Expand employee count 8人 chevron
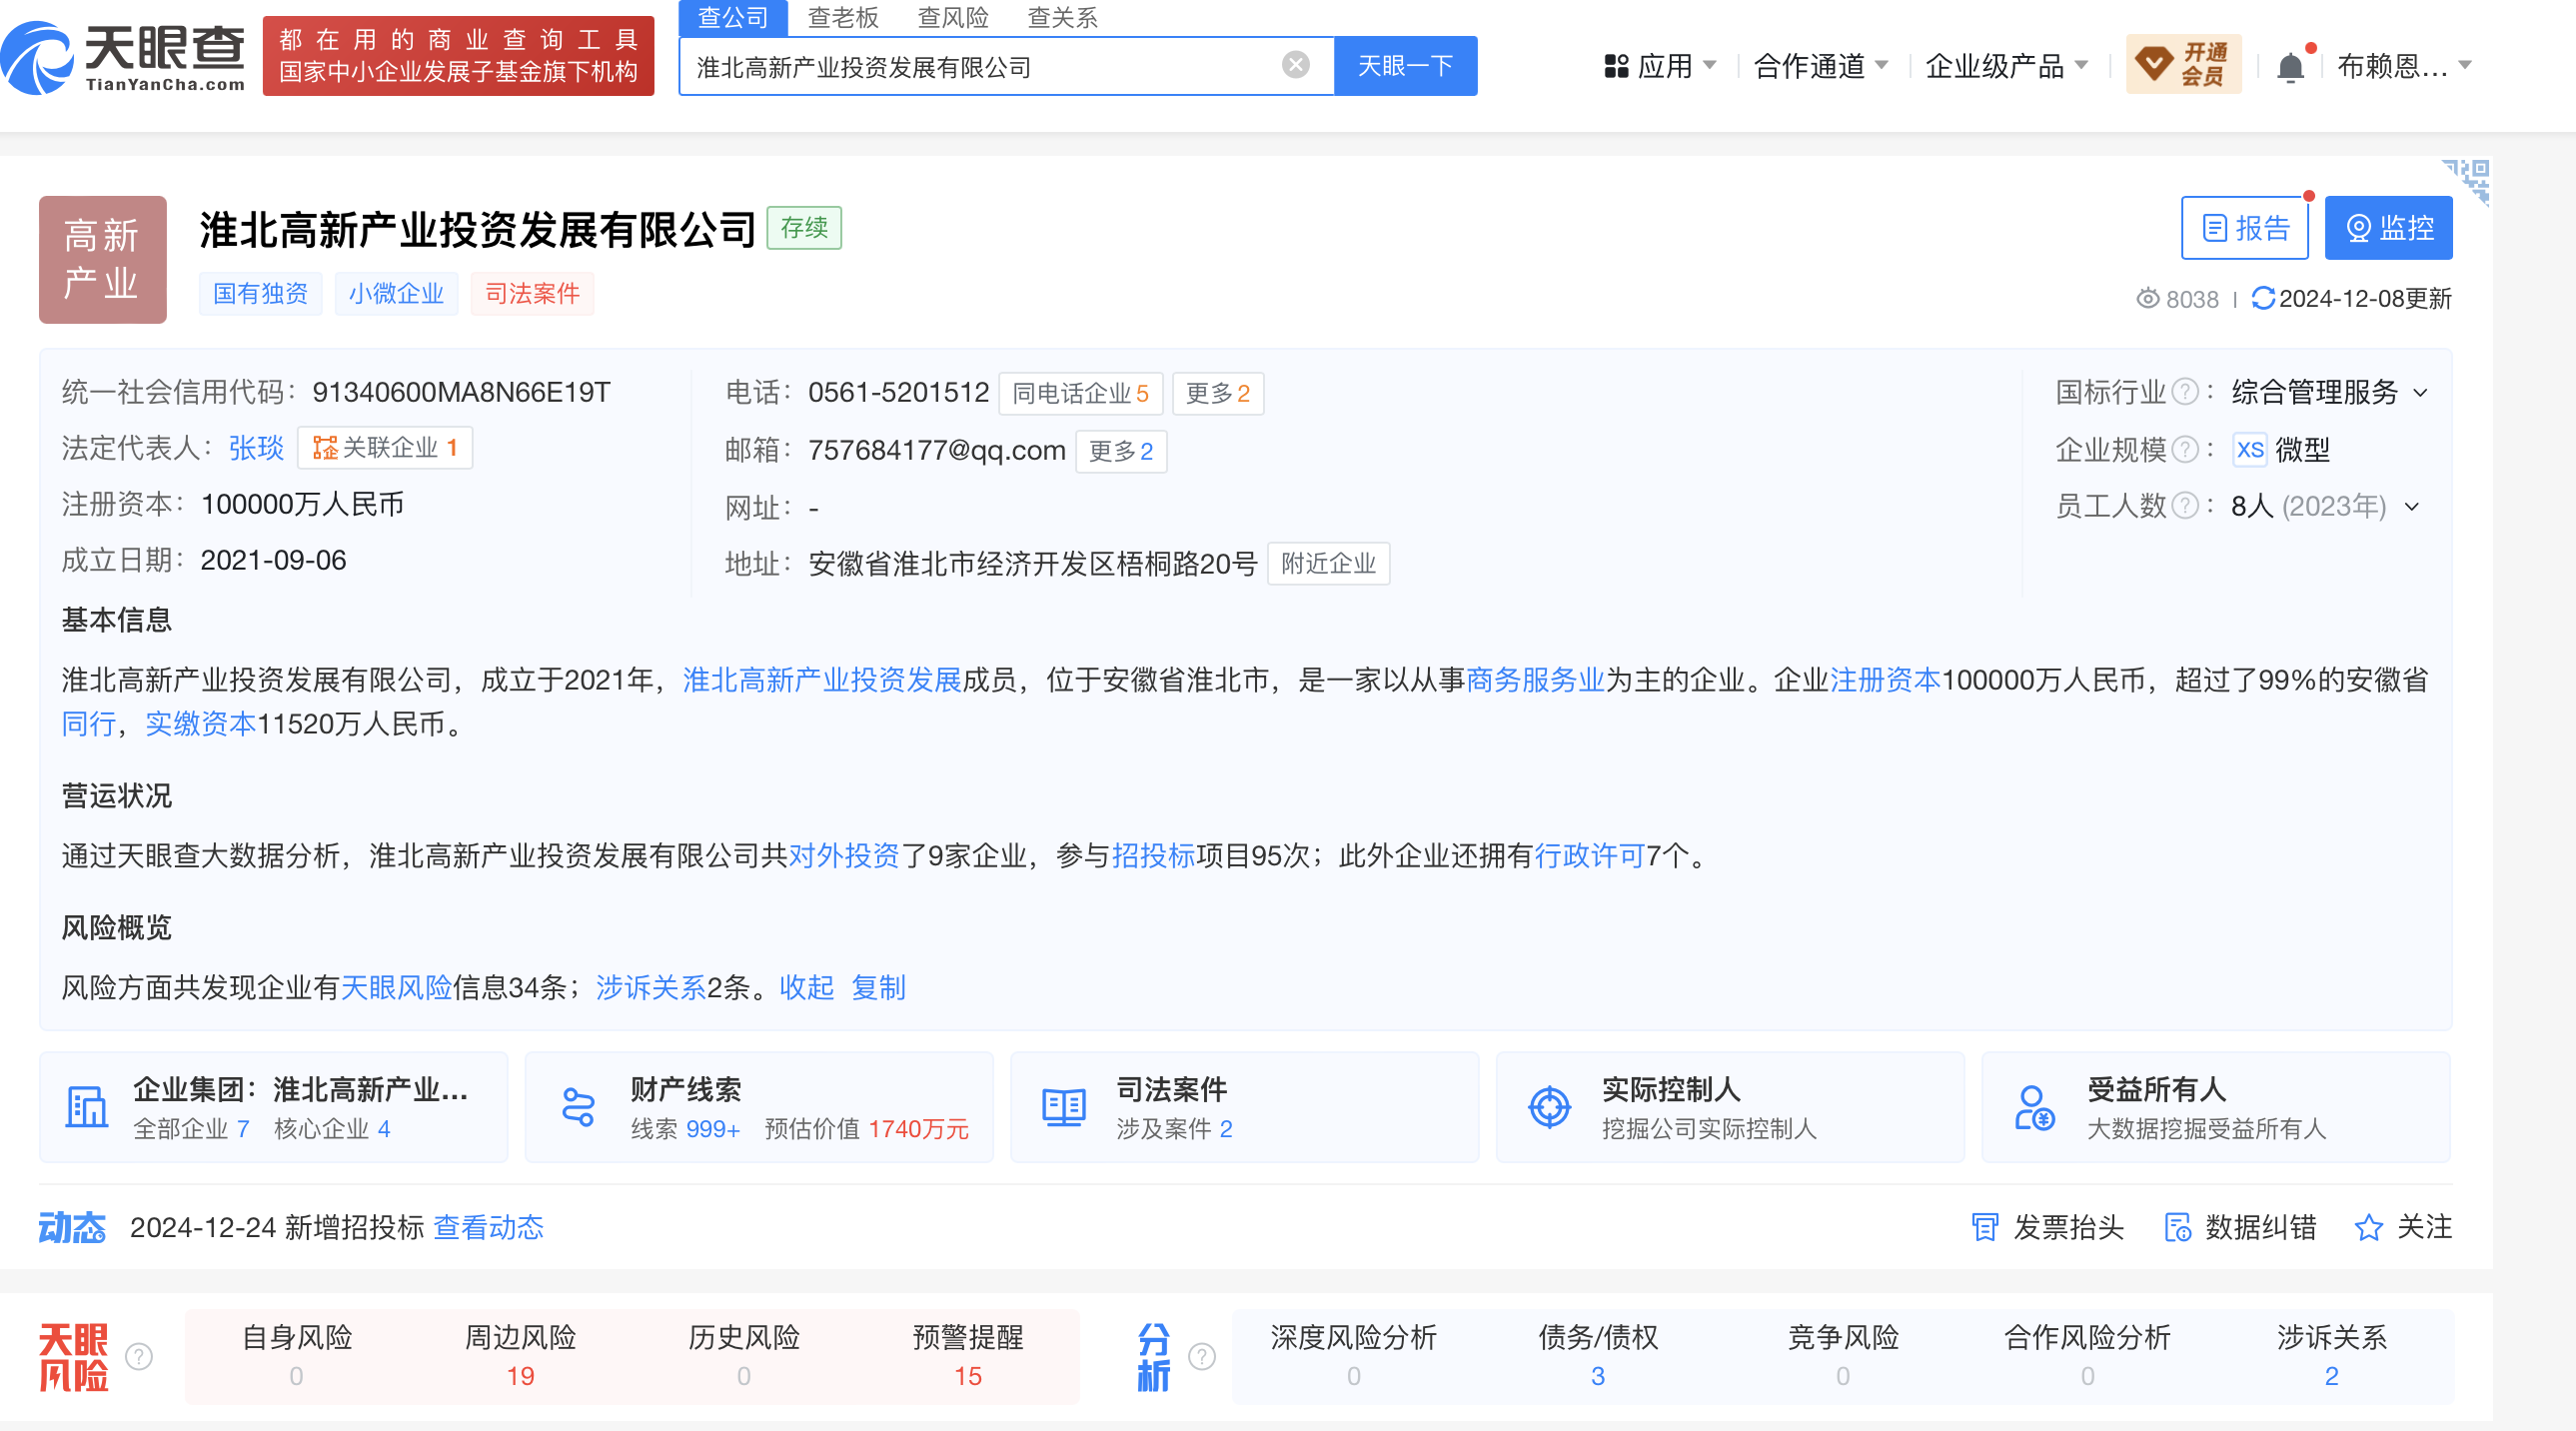This screenshot has height=1431, width=2576. pos(2412,507)
